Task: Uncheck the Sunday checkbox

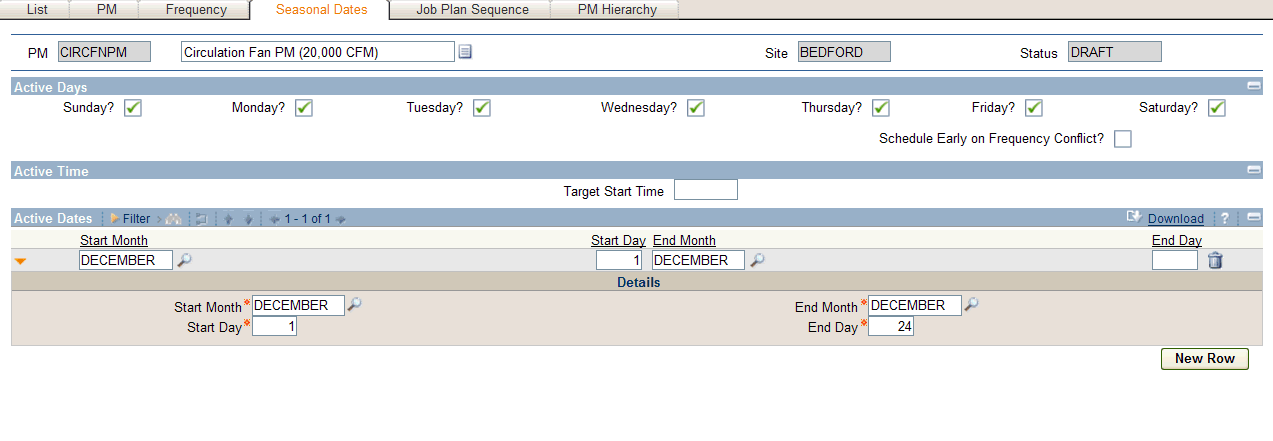Action: 133,108
